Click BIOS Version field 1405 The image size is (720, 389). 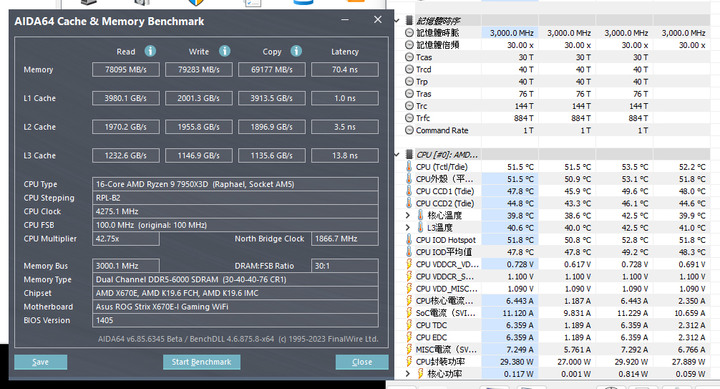[235, 320]
